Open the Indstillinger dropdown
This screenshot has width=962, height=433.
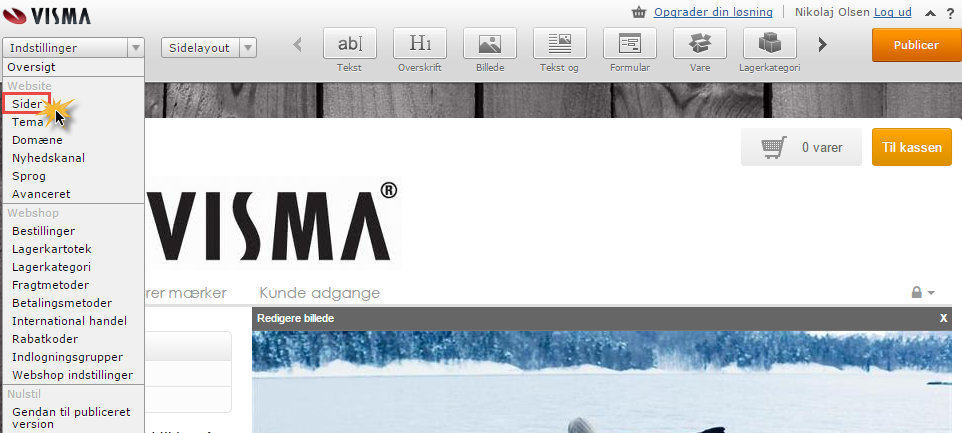point(74,47)
